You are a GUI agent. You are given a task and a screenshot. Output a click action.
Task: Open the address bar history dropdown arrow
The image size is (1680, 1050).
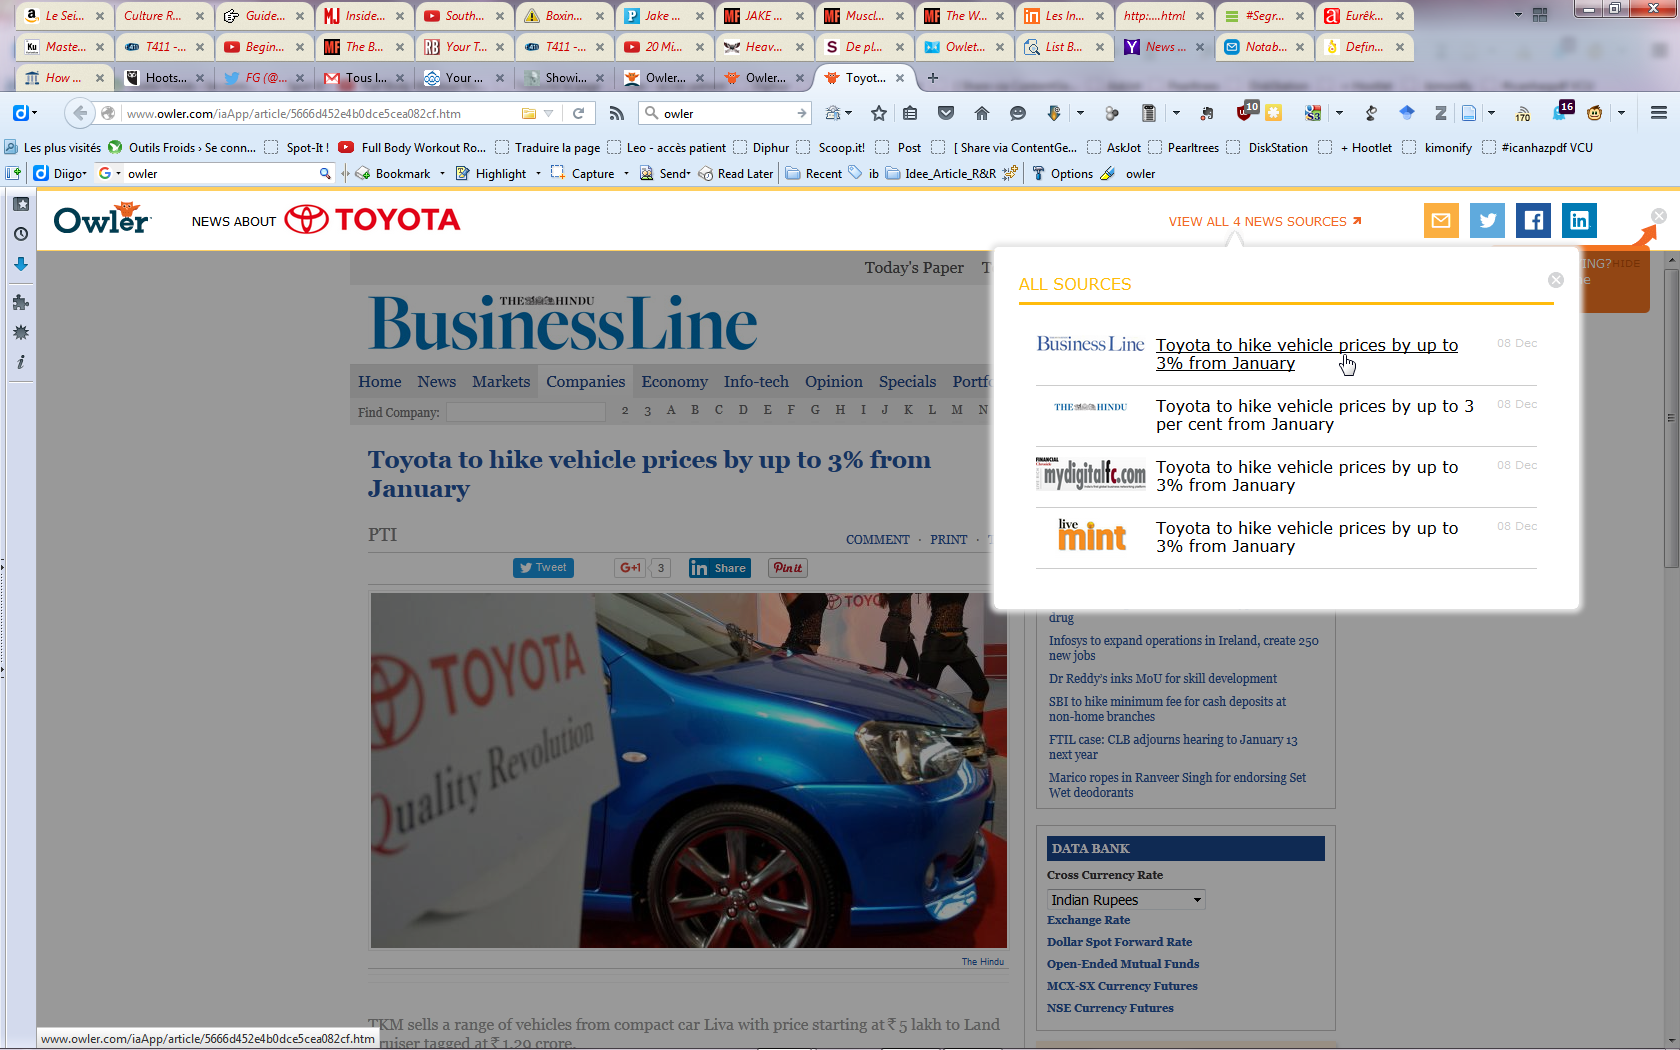[x=548, y=113]
